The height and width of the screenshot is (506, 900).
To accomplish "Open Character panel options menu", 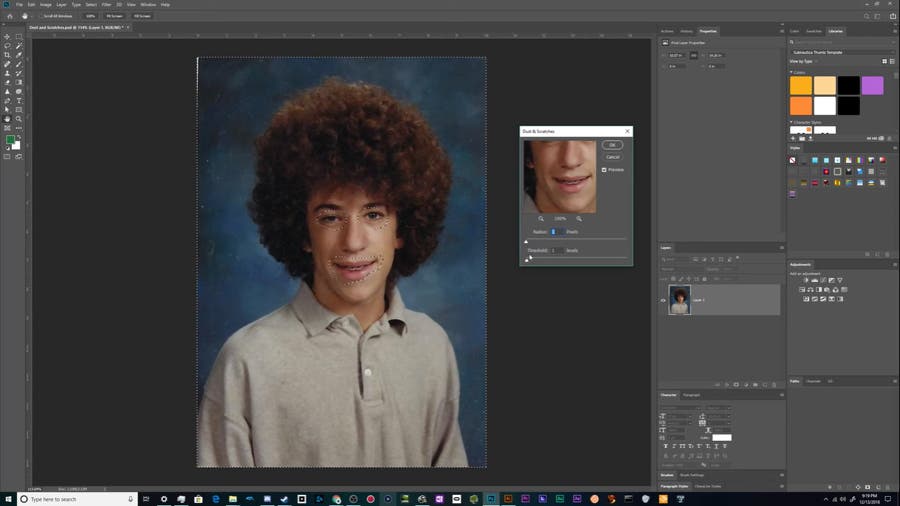I will pos(781,395).
